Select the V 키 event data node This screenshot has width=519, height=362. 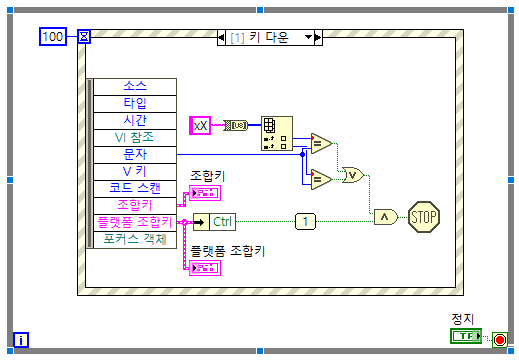click(135, 172)
